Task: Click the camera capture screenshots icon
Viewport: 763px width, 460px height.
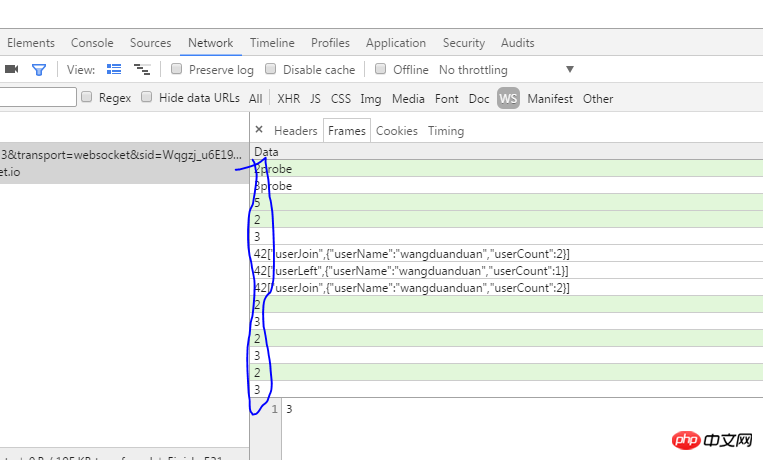Action: click(12, 70)
